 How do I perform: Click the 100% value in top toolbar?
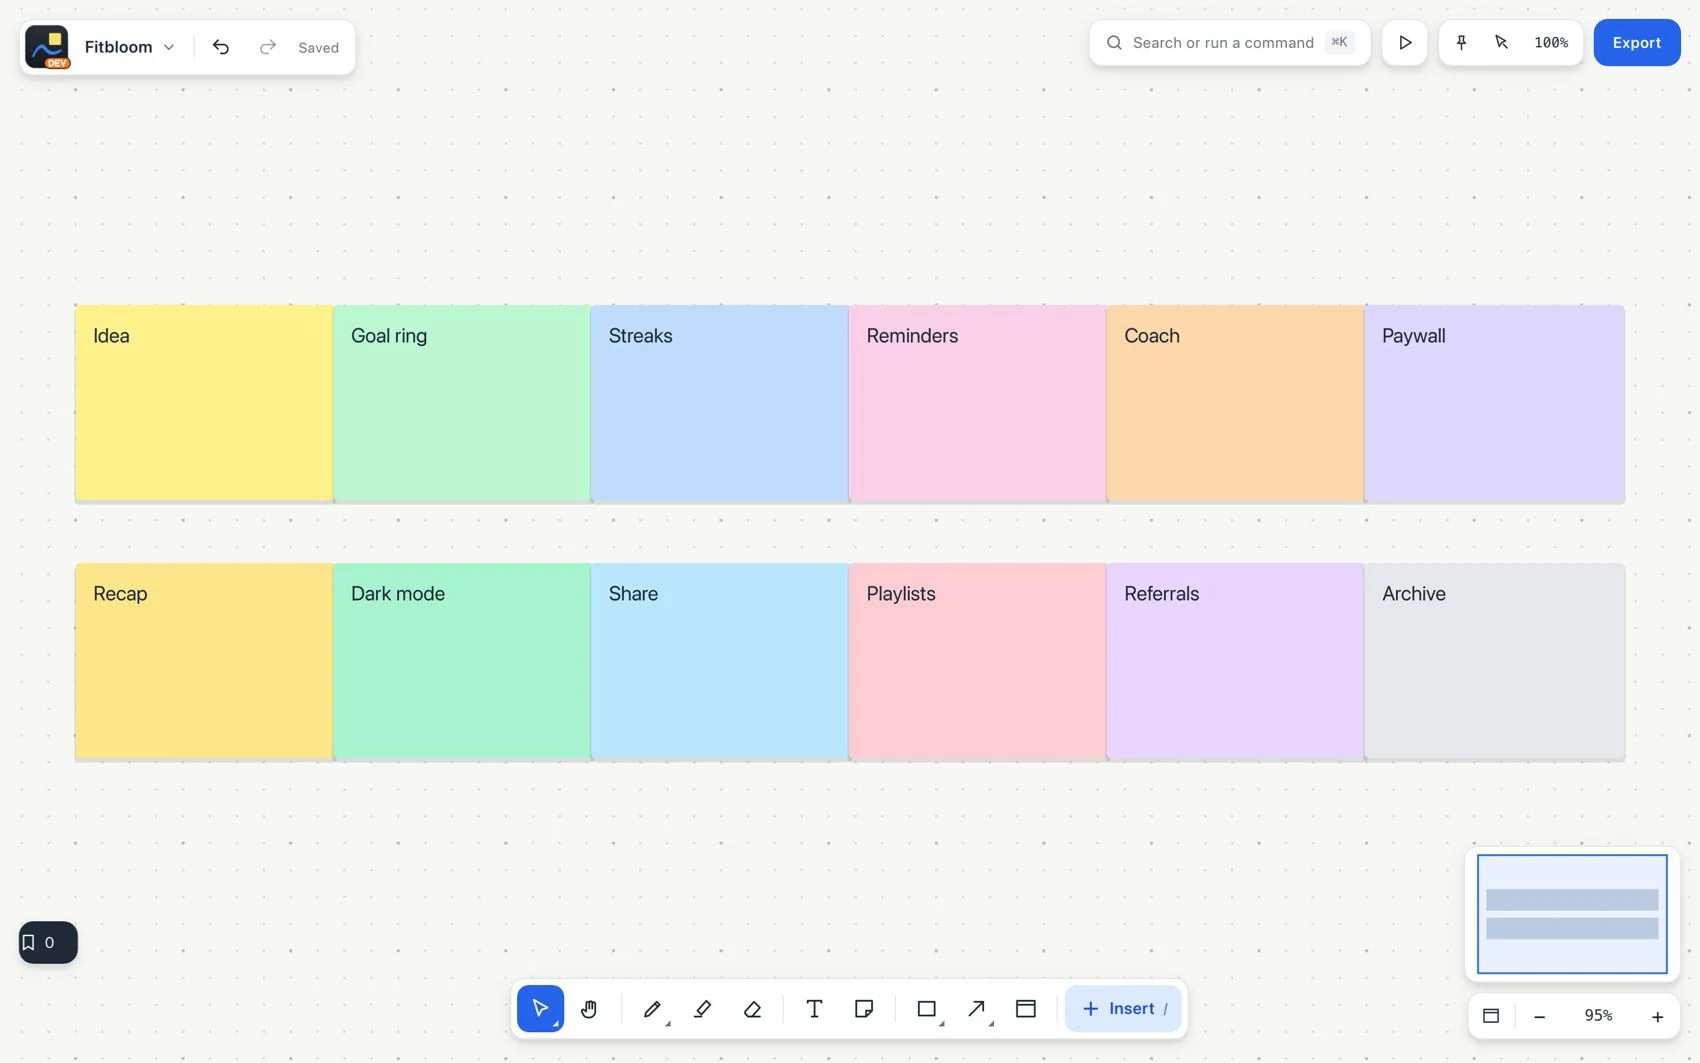(1551, 43)
